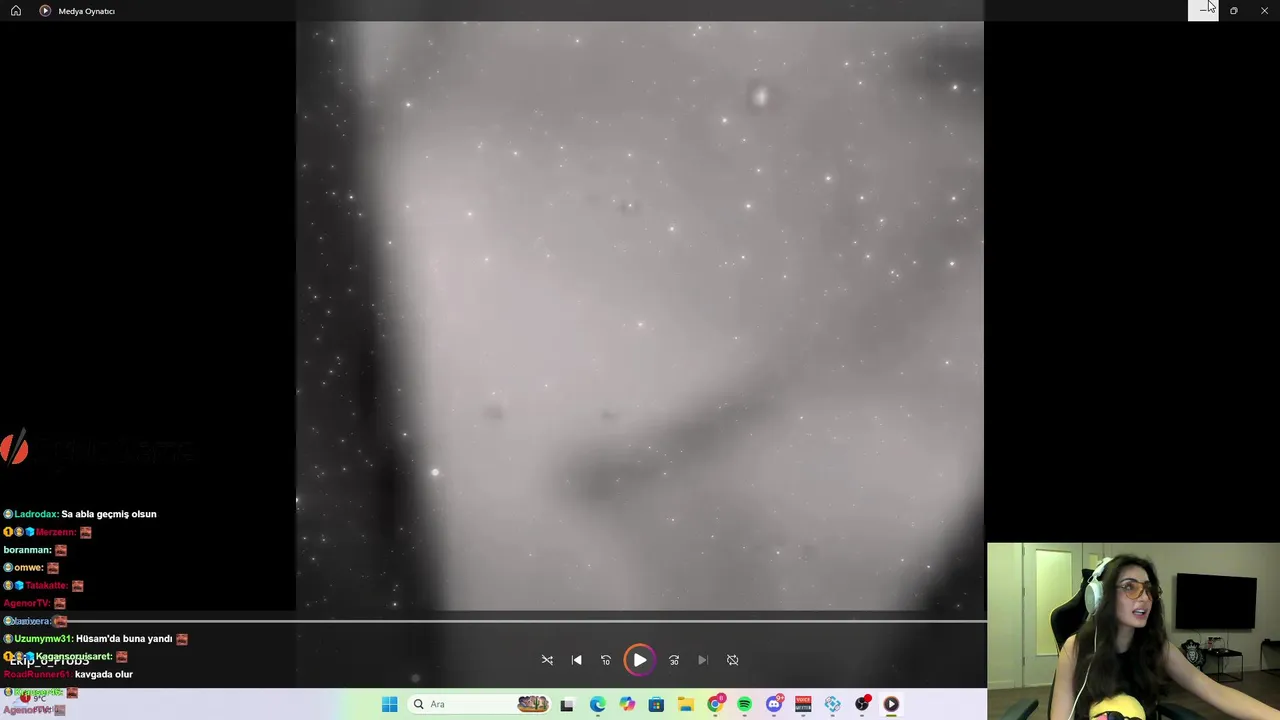Restore down the Medya Oynatıcı window

[1234, 10]
